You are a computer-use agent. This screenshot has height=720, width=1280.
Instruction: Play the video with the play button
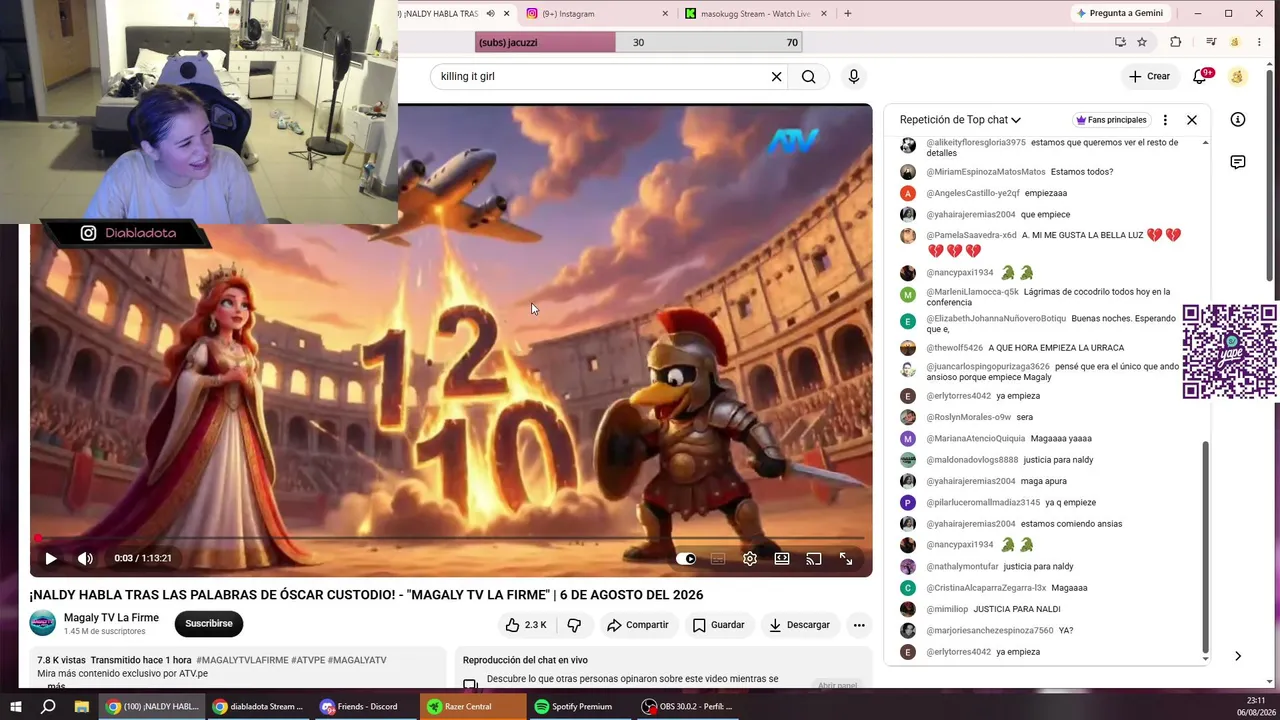click(x=51, y=559)
